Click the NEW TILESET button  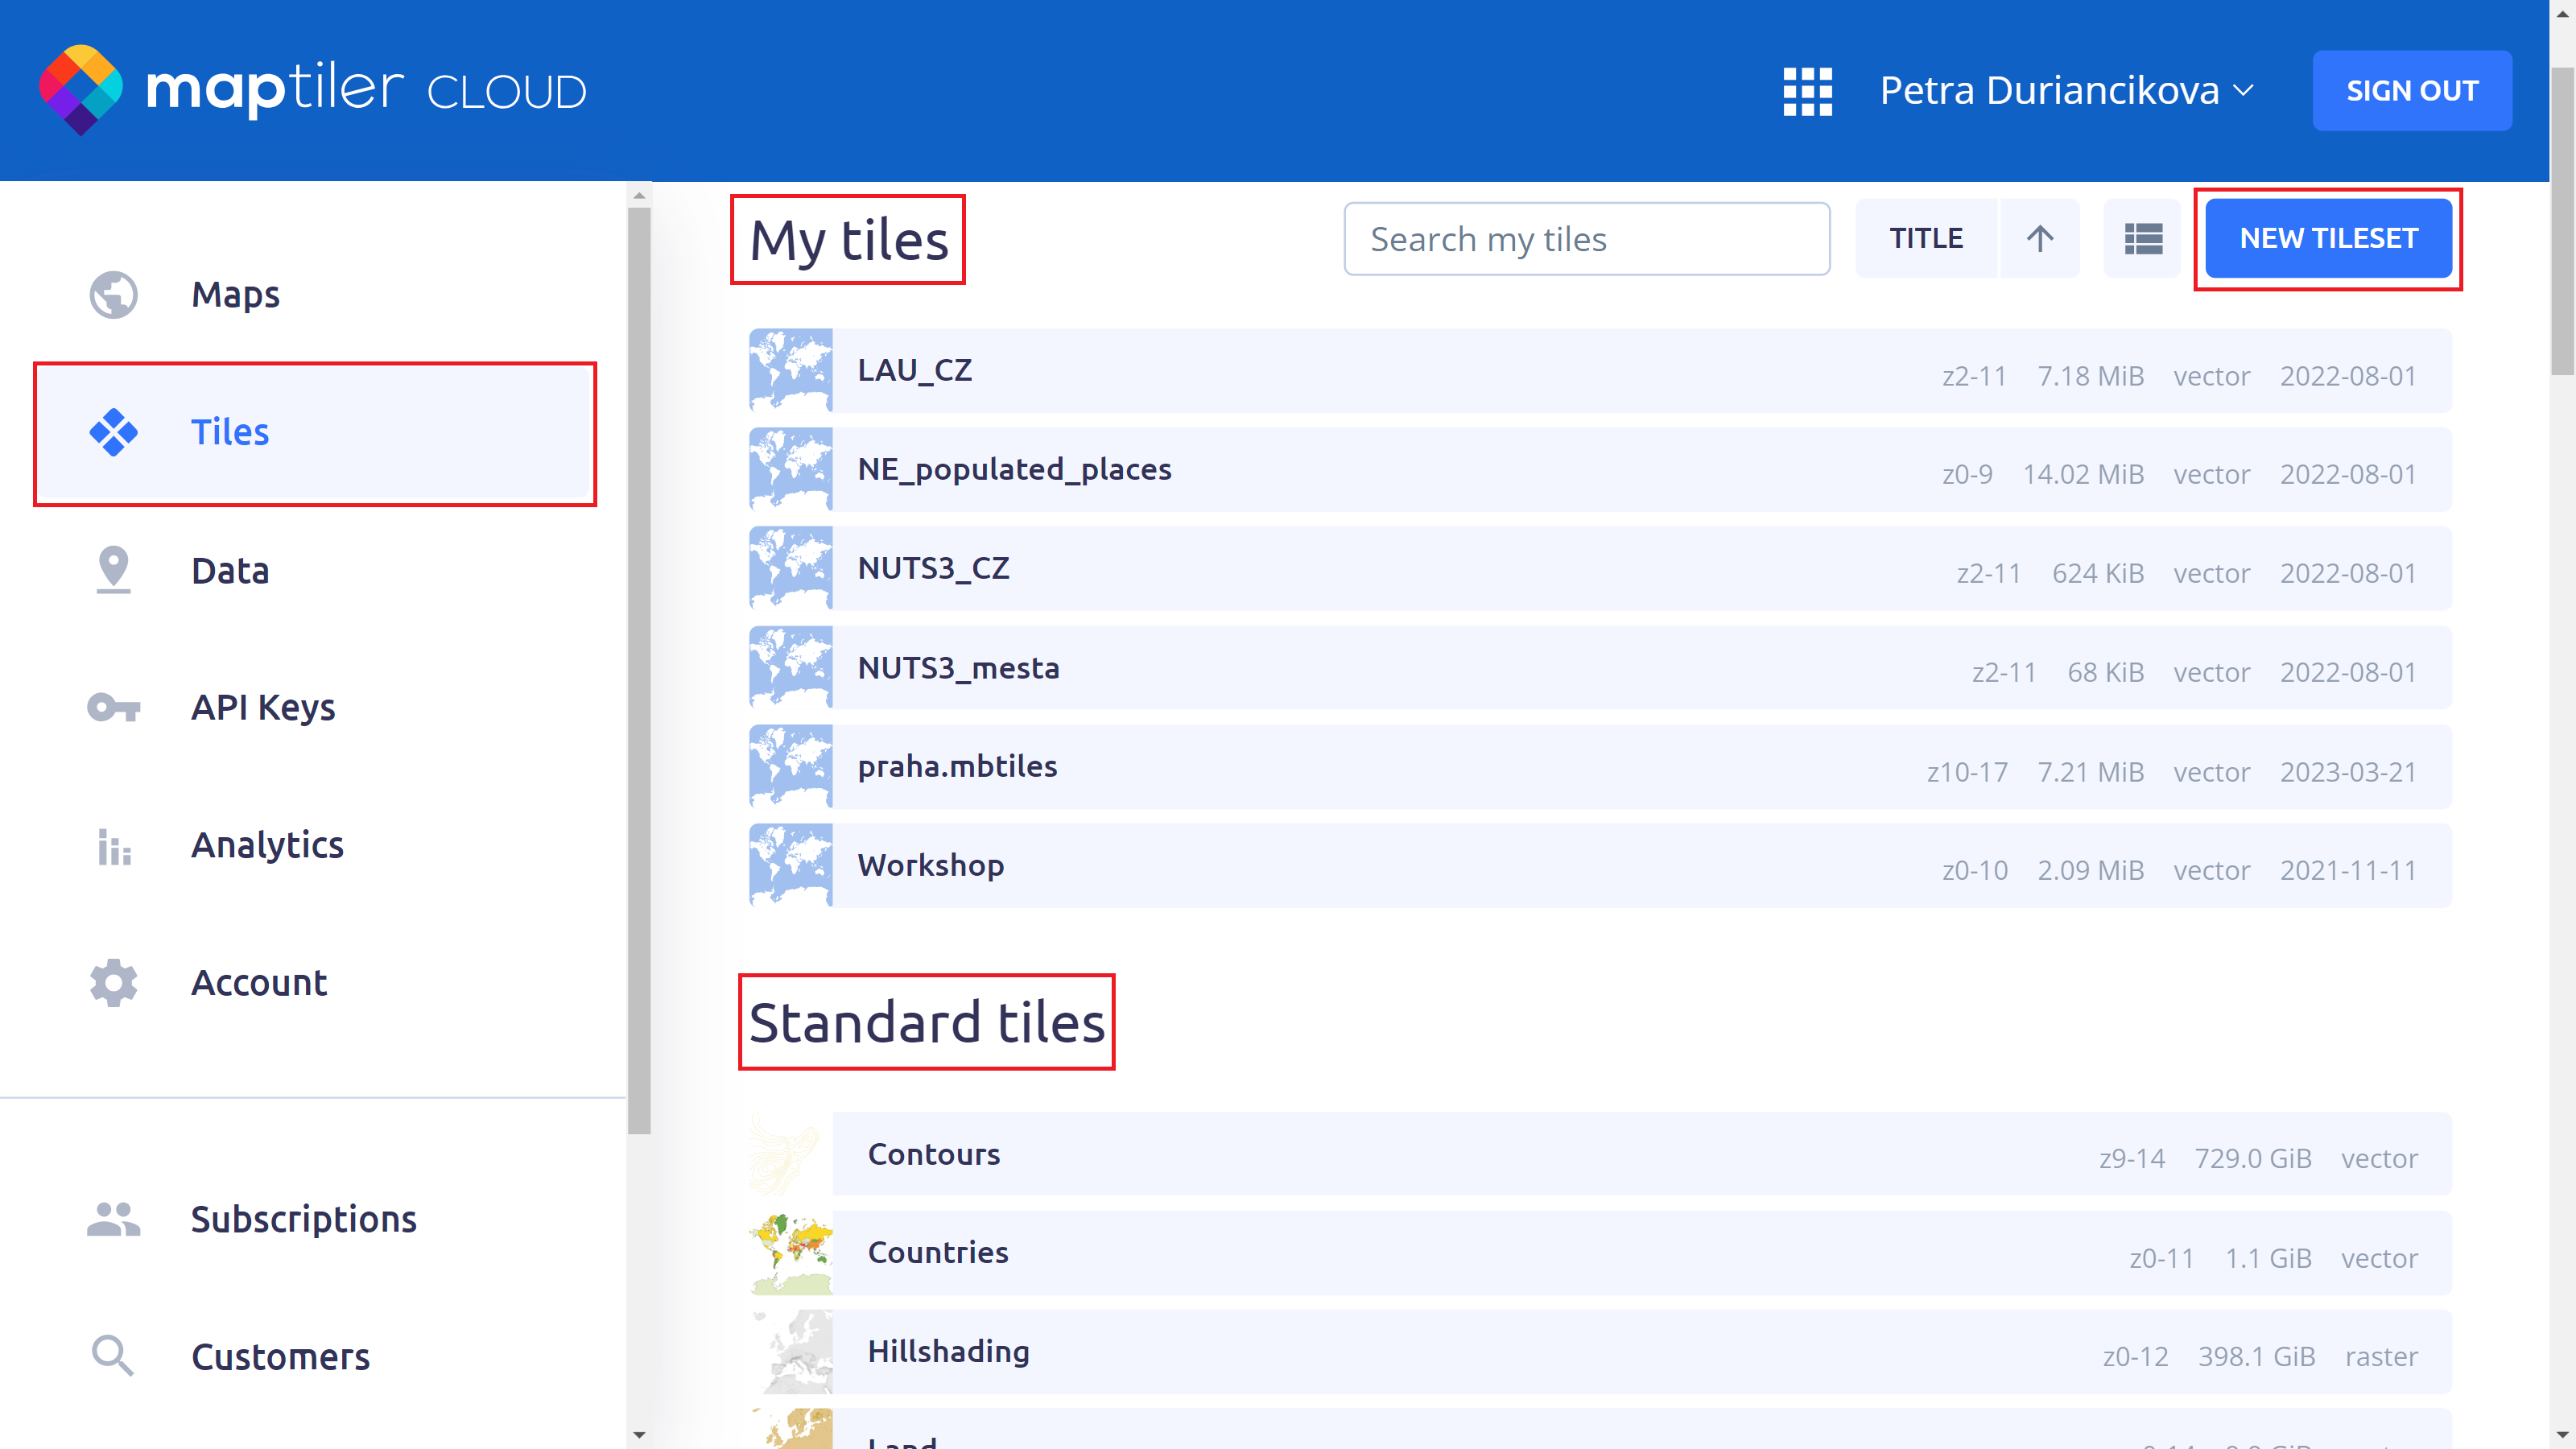[x=2327, y=239]
